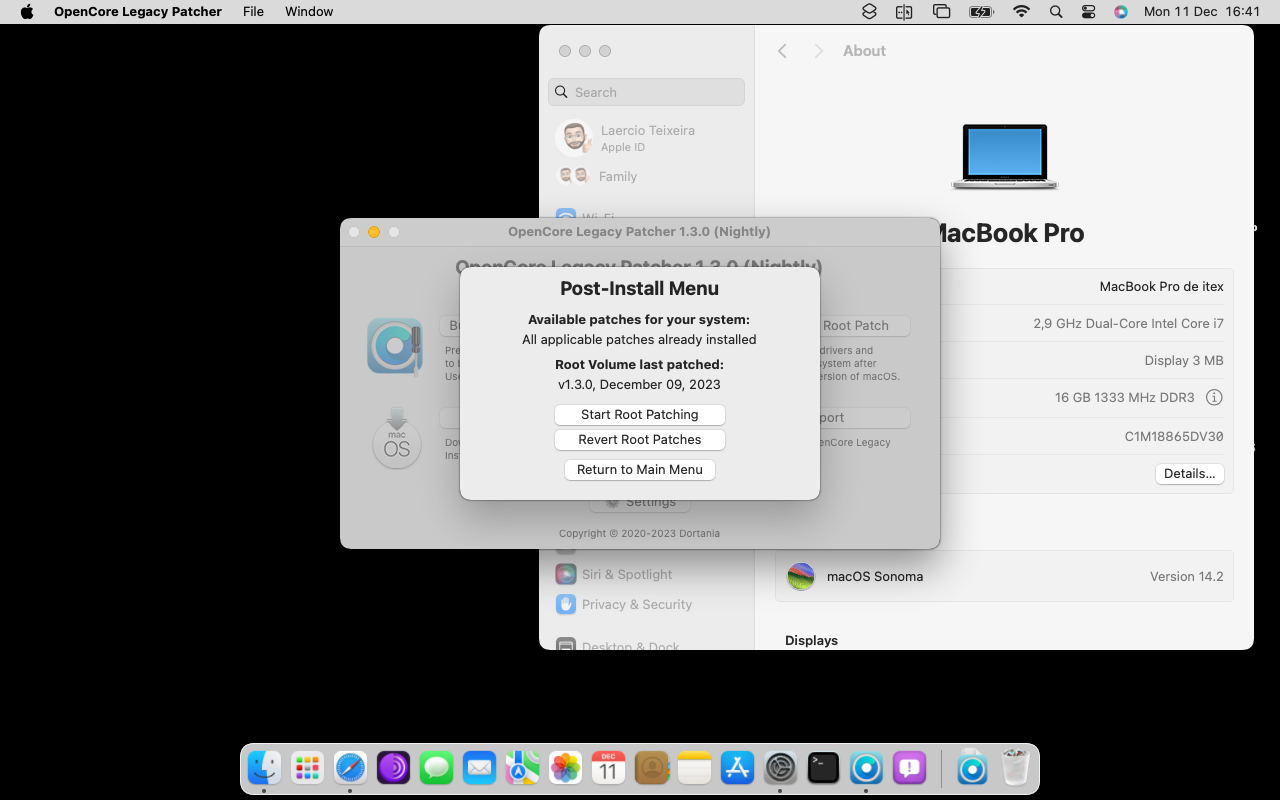Click the partially hidden Root Patch button
This screenshot has width=1280, height=800.
(x=865, y=325)
